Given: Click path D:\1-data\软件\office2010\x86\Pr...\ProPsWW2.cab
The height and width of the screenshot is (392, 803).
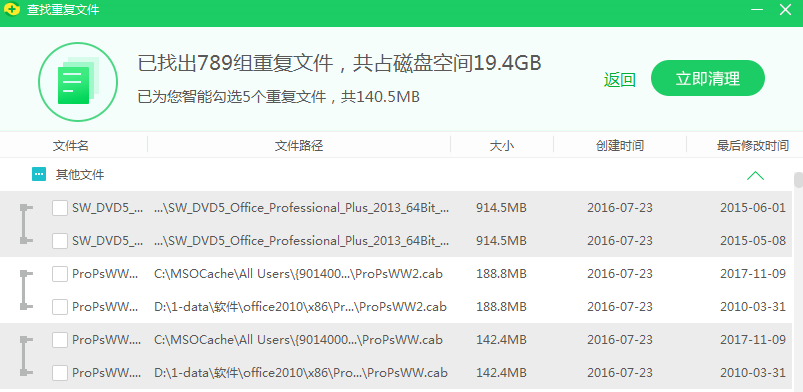Looking at the screenshot, I should pyautogui.click(x=300, y=307).
